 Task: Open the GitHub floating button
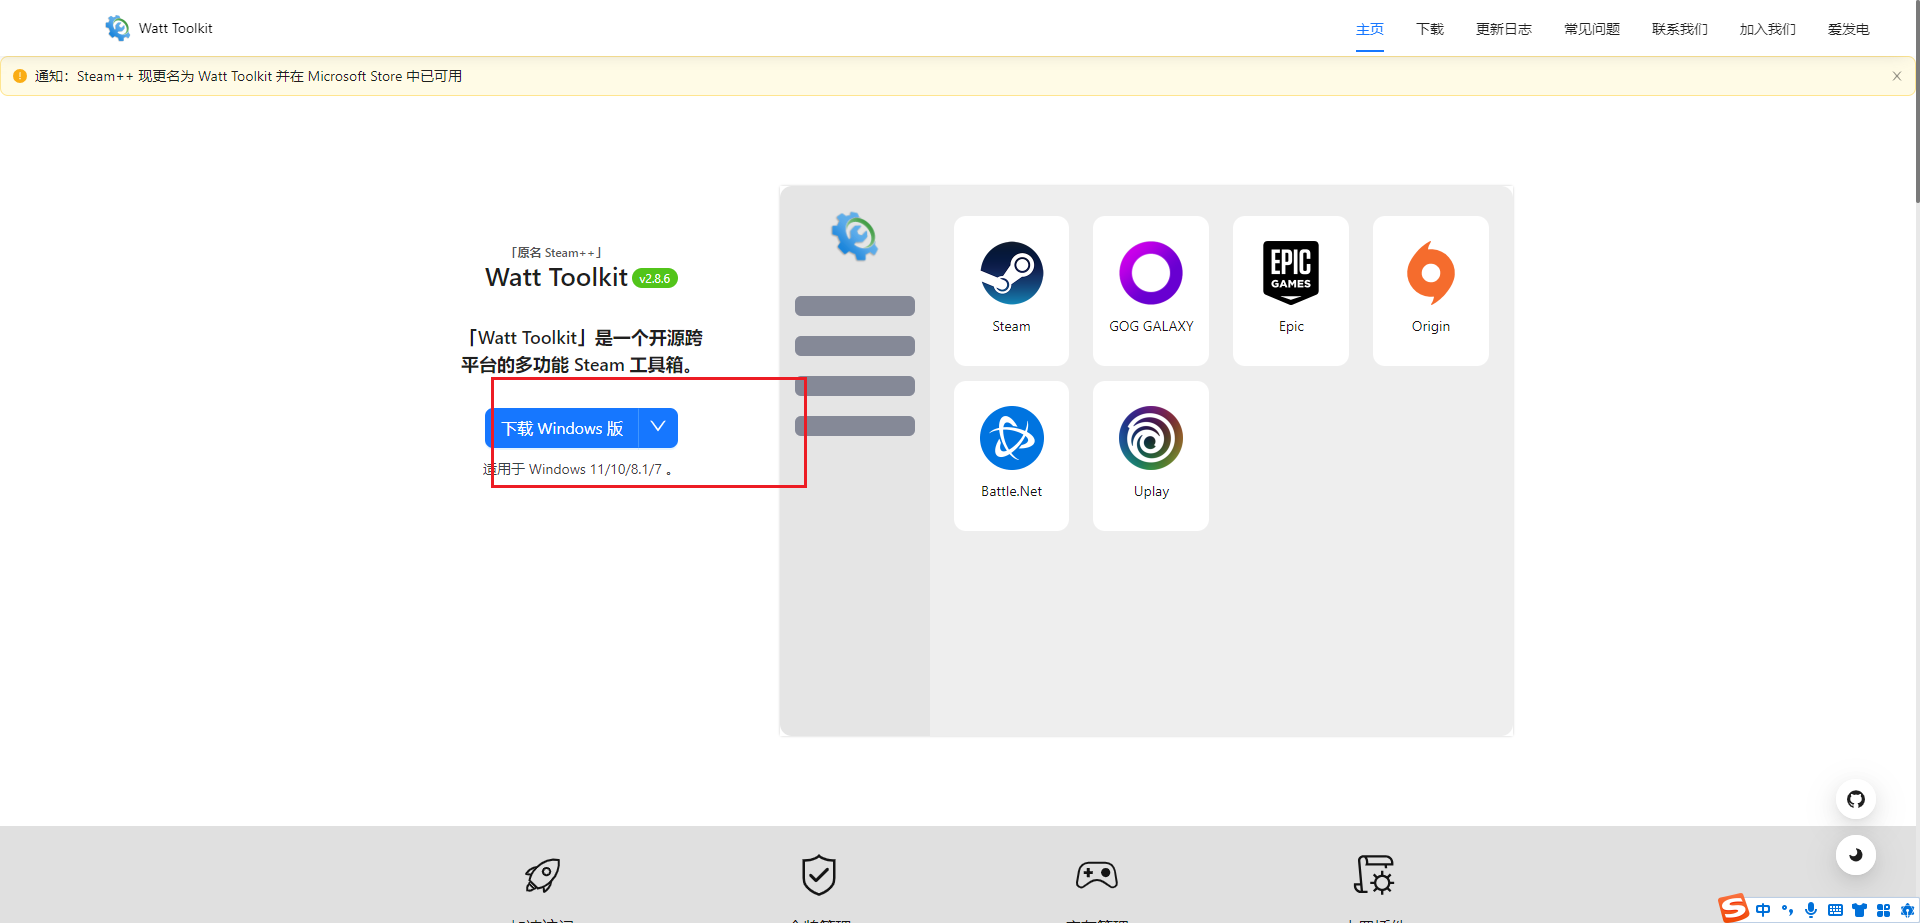pos(1855,799)
